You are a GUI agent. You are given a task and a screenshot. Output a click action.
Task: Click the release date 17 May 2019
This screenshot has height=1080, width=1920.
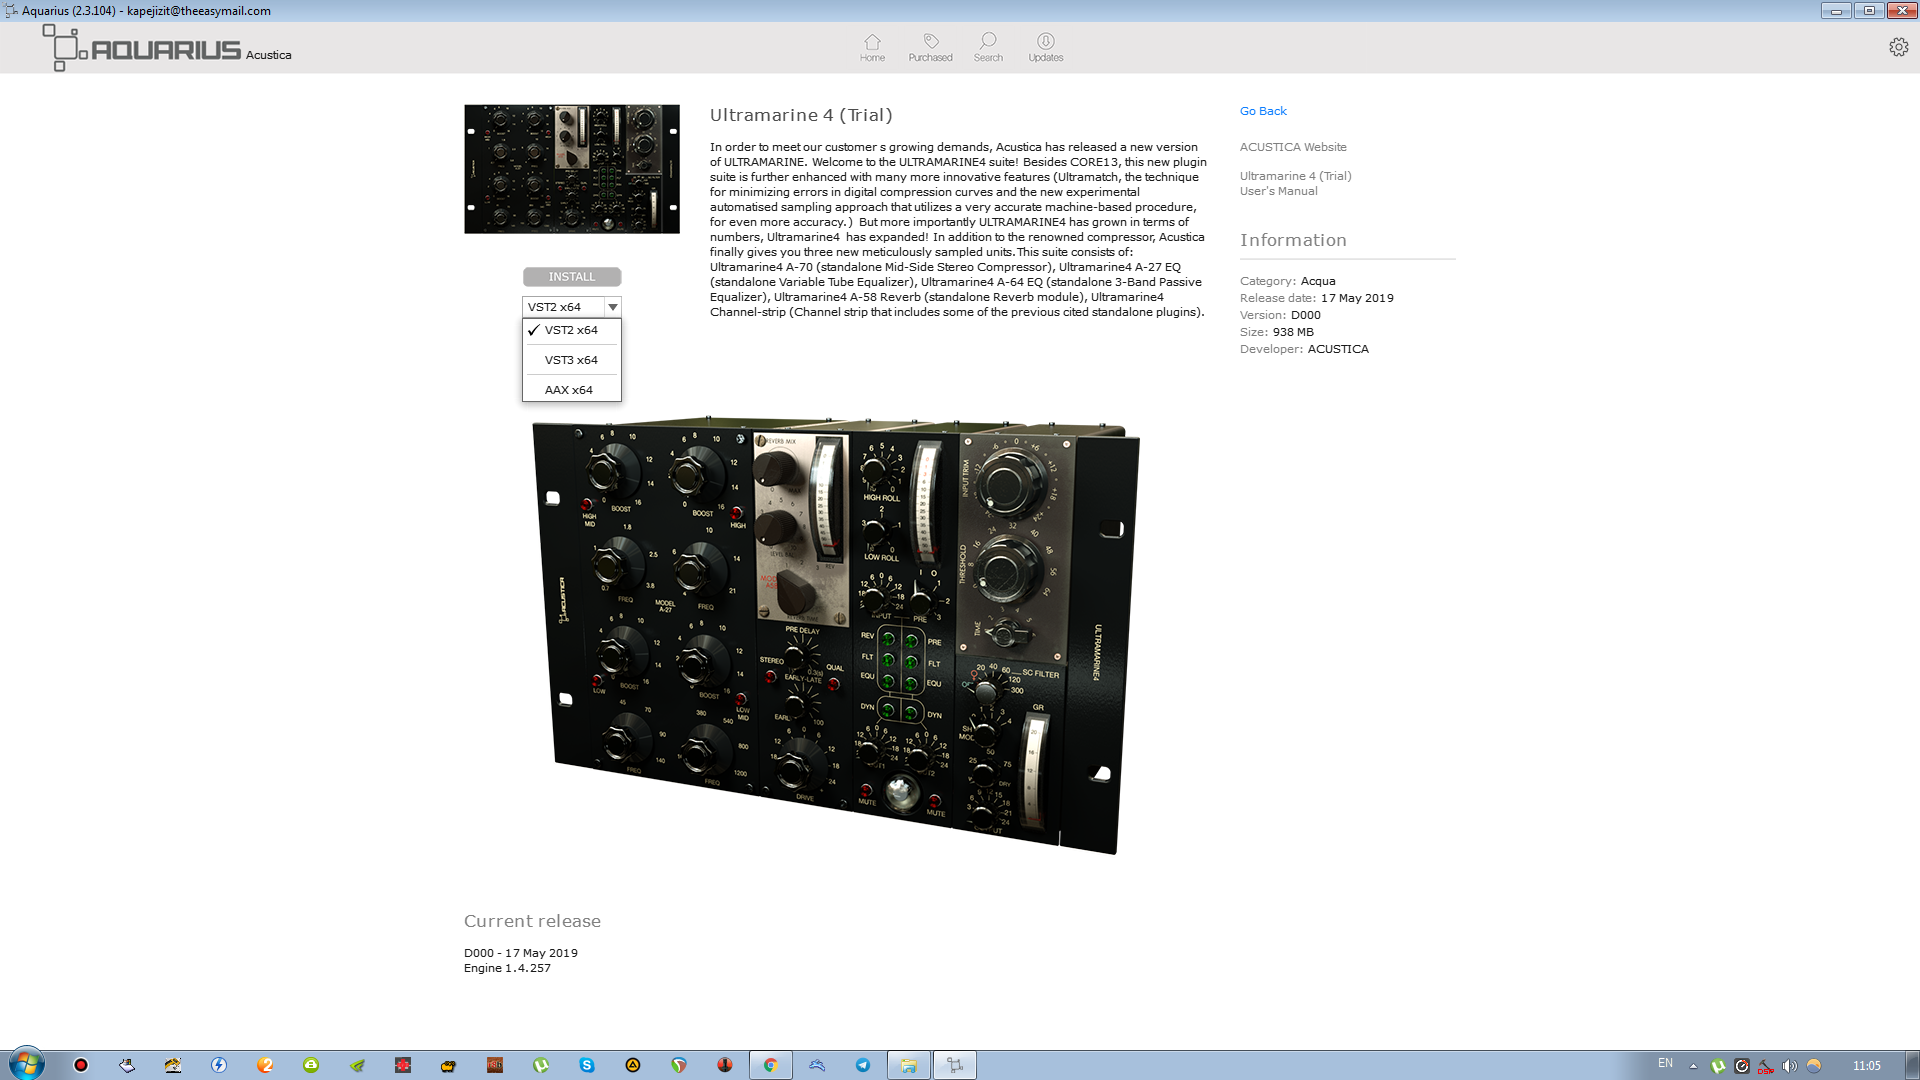[1356, 298]
